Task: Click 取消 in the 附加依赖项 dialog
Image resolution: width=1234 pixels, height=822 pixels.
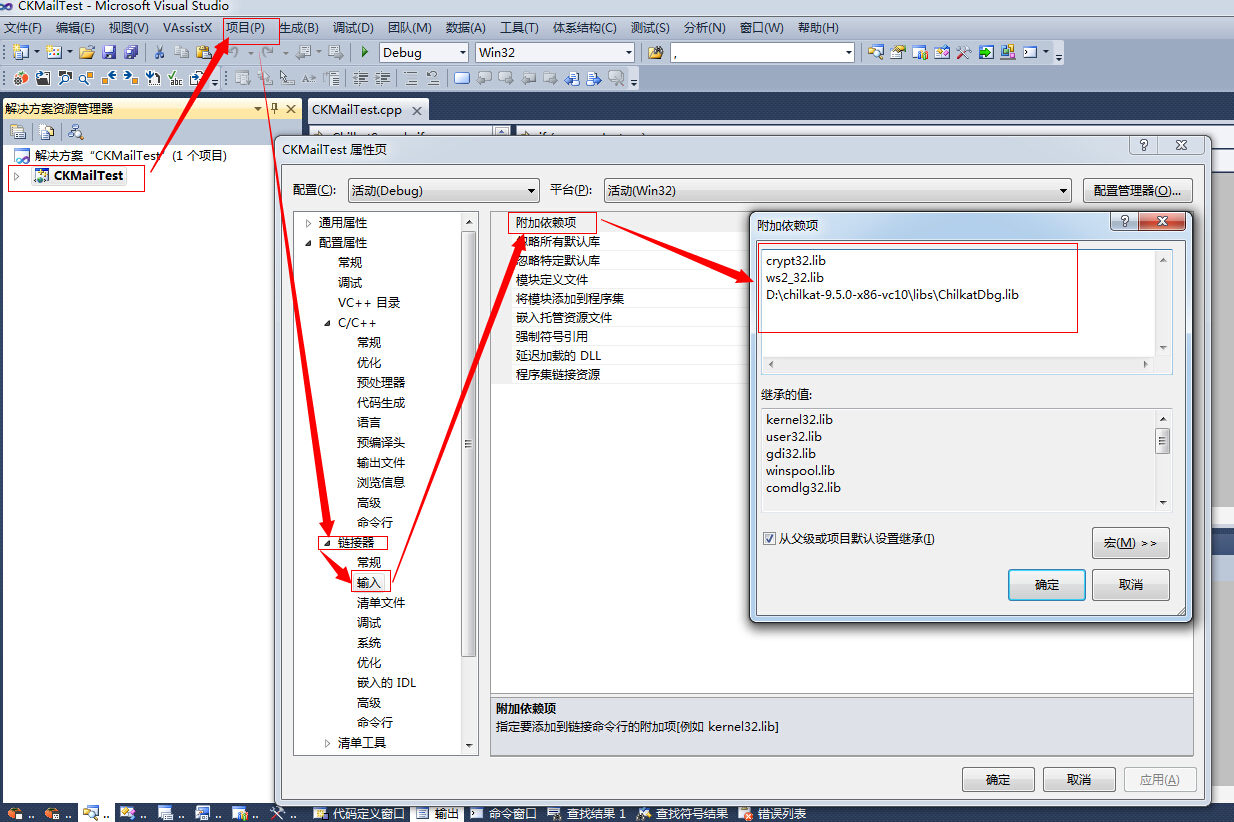Action: point(1131,585)
